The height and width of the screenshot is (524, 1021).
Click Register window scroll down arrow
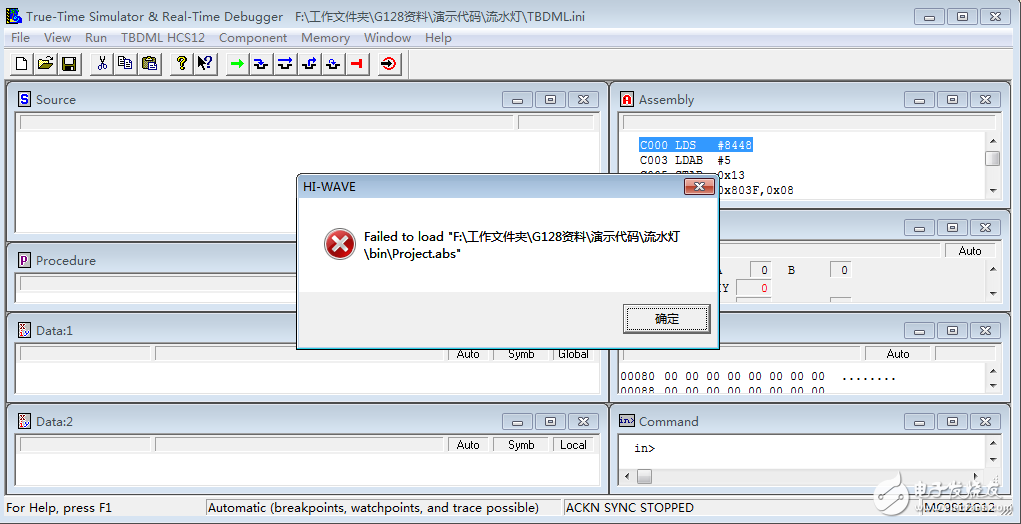pyautogui.click(x=992, y=294)
